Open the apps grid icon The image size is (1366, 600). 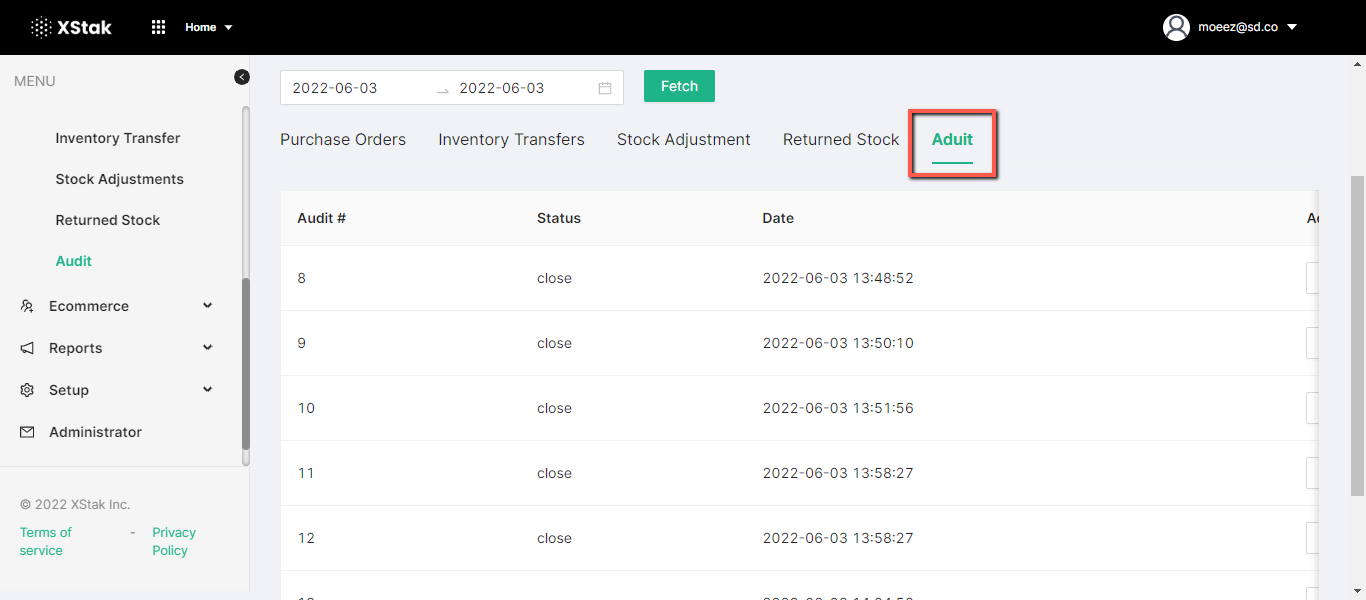158,27
